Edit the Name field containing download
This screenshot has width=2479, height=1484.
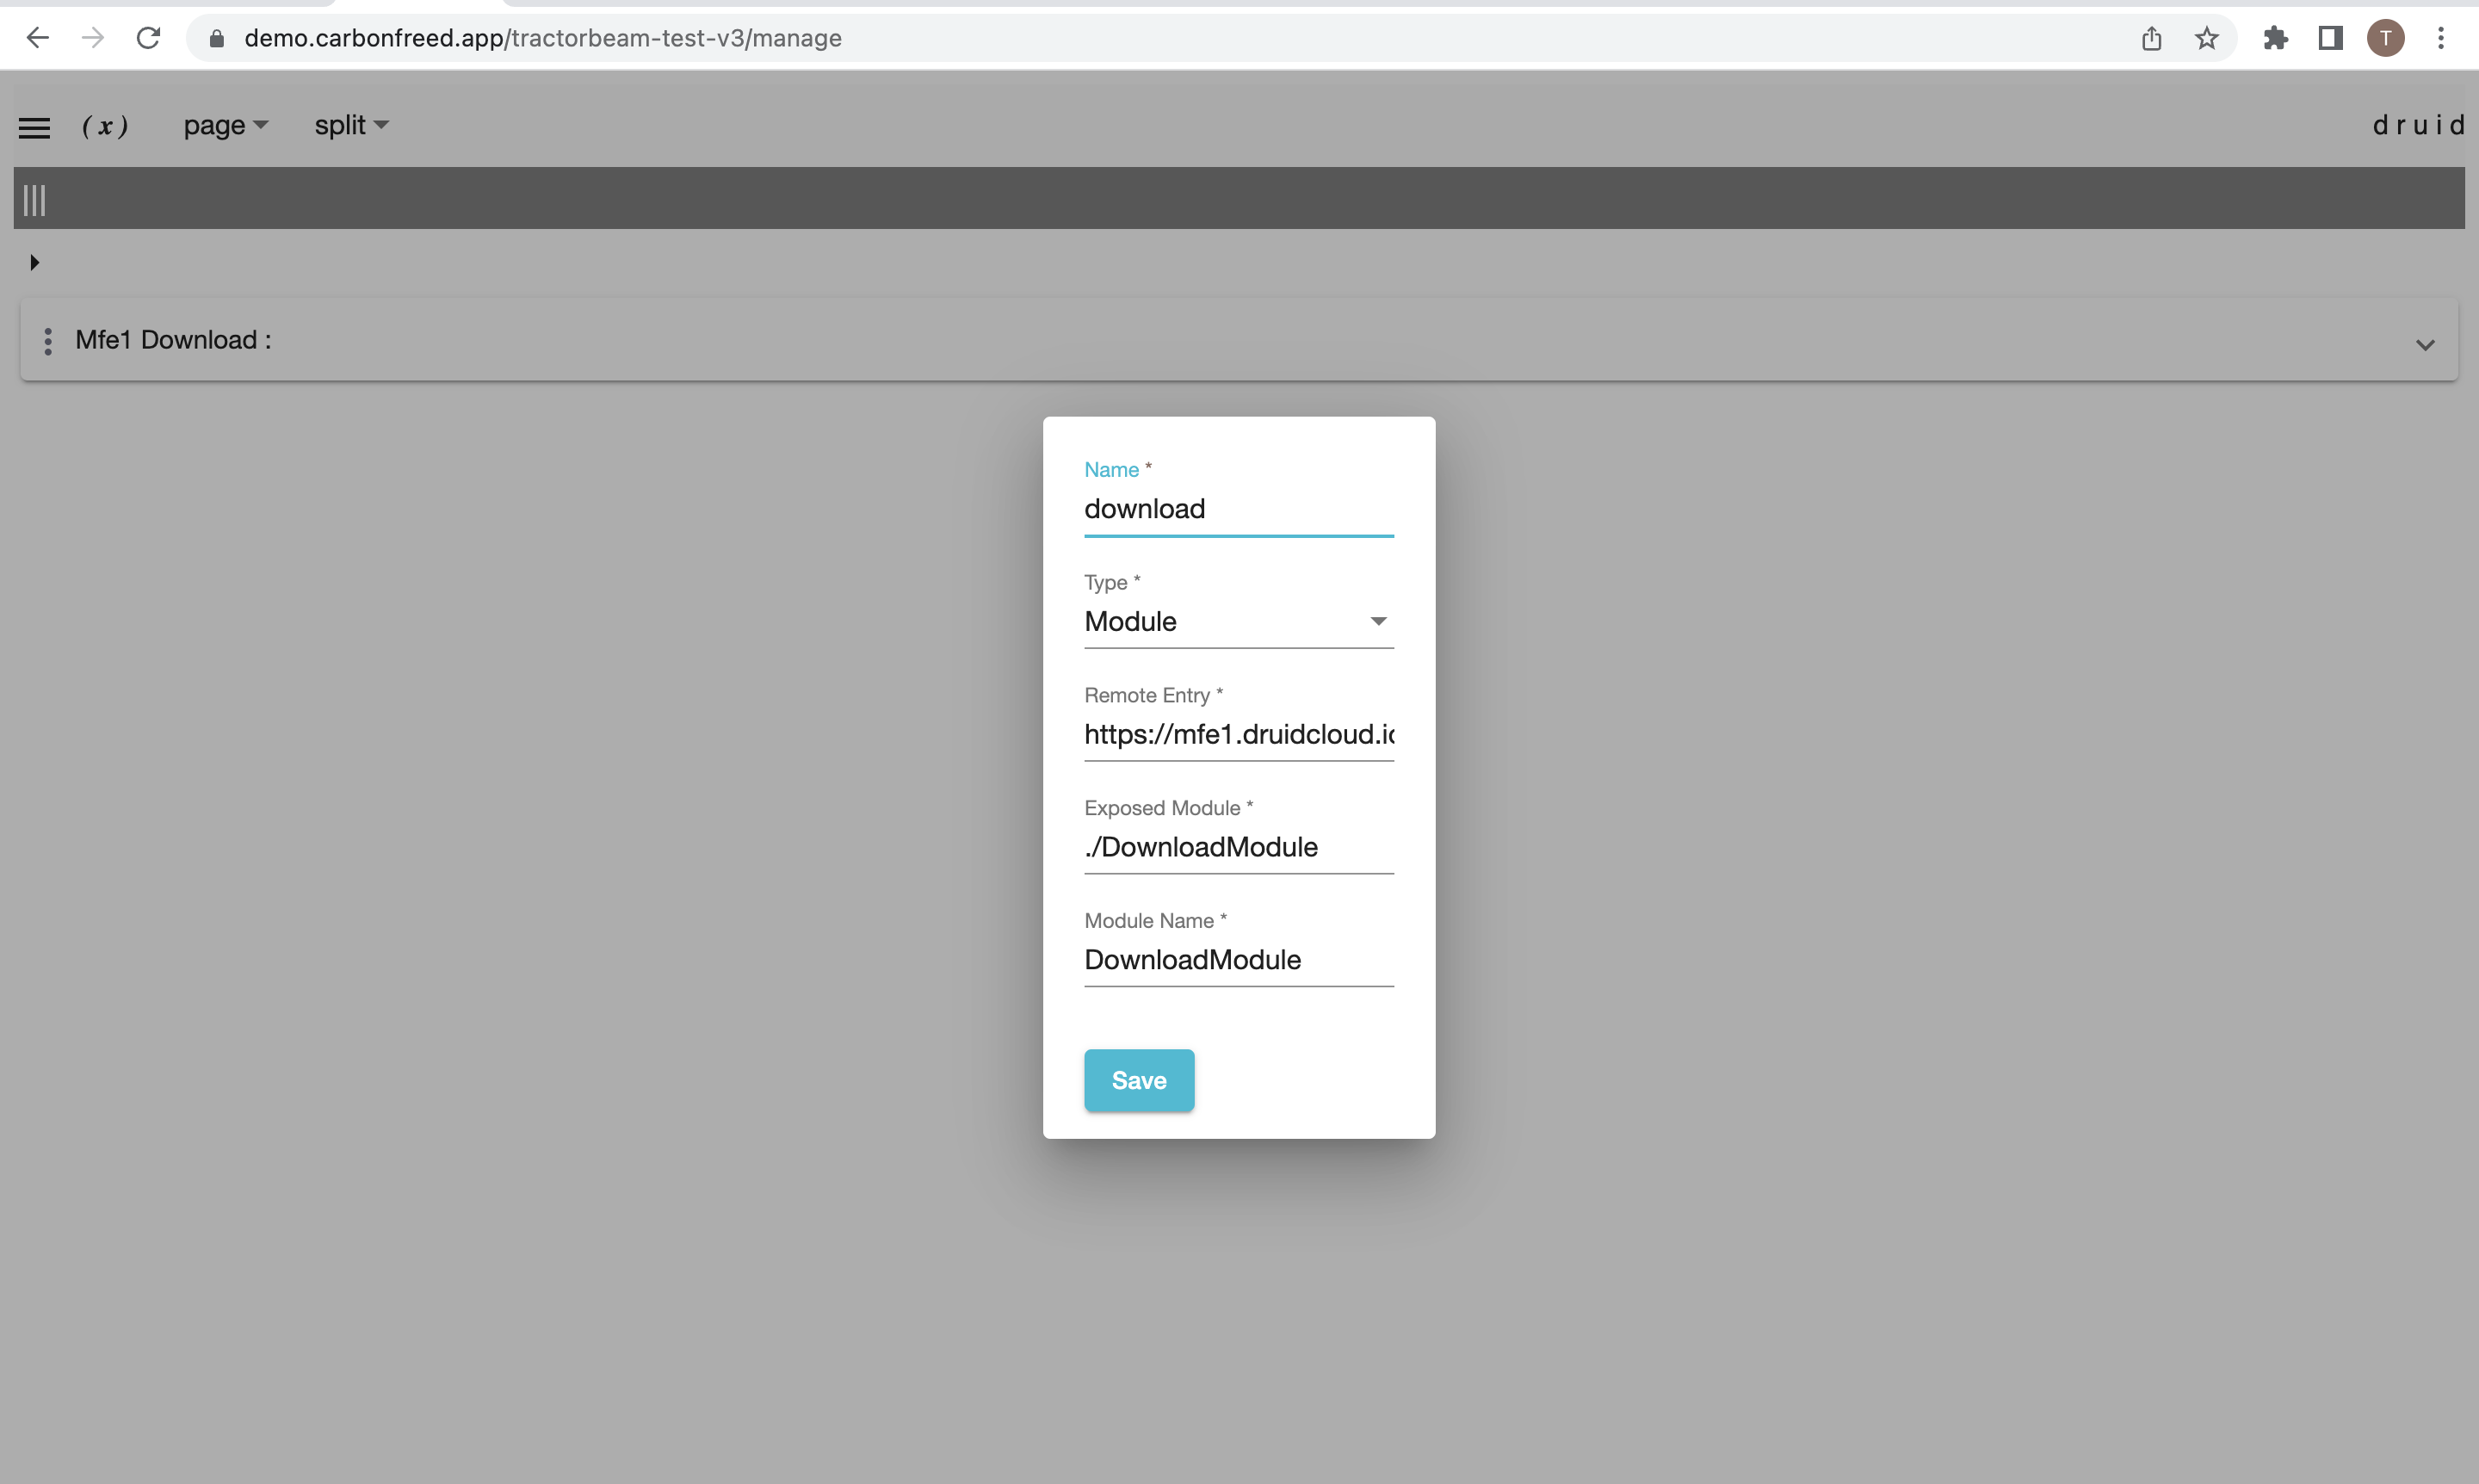click(x=1239, y=508)
